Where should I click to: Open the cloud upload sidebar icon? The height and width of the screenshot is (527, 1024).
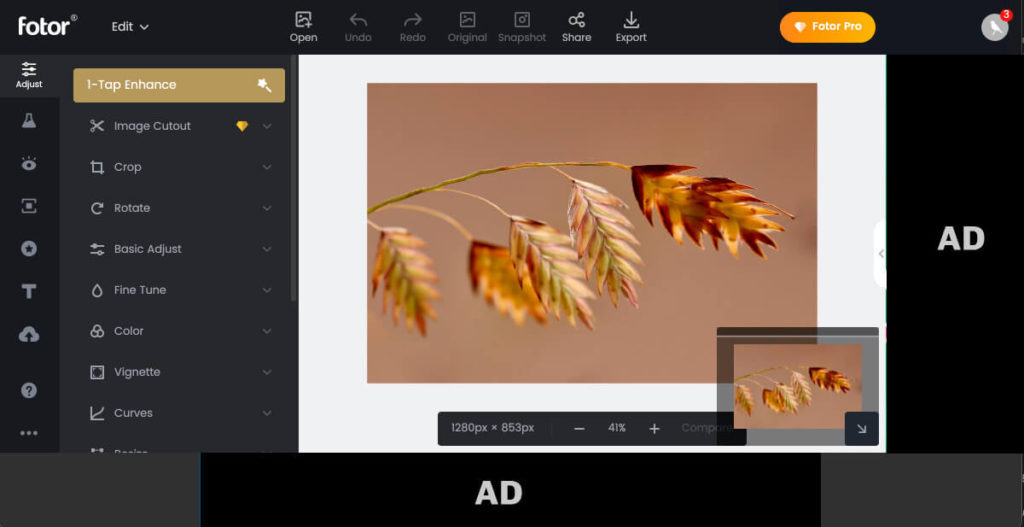click(x=29, y=334)
